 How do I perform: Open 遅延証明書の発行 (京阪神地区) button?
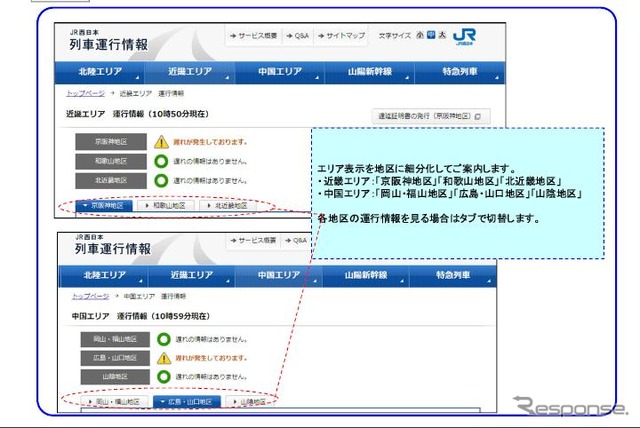431,116
